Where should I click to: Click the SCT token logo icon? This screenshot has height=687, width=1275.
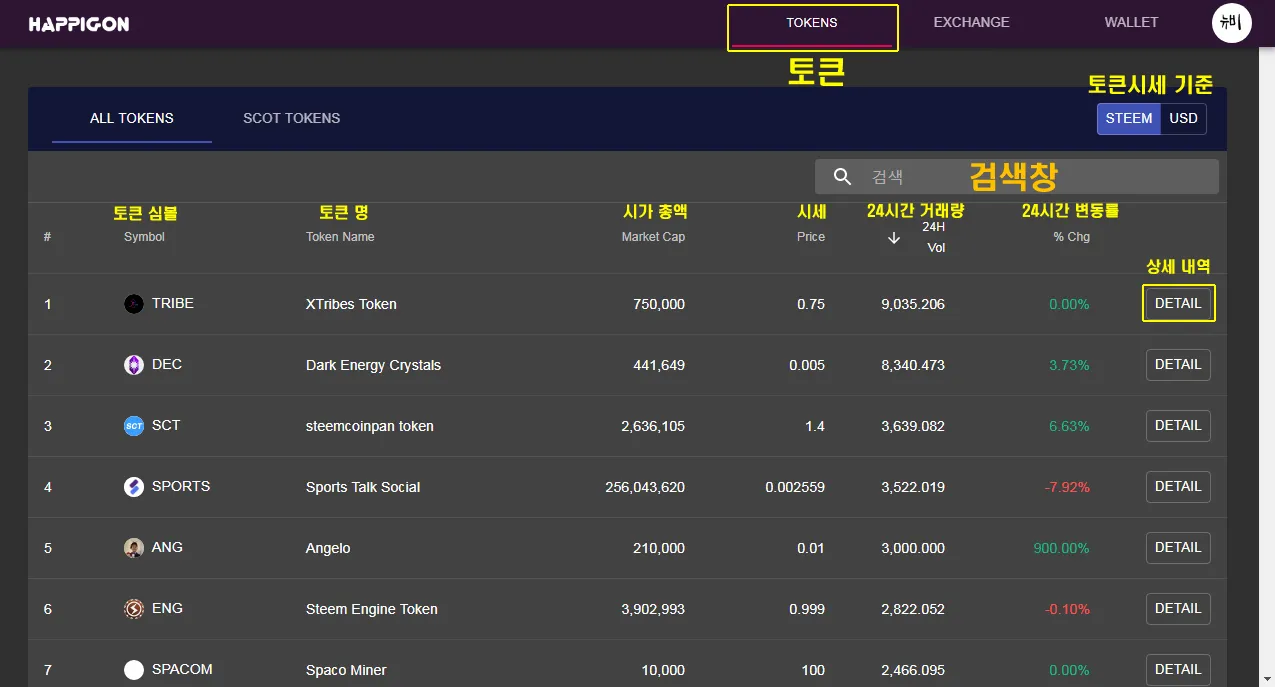pos(134,426)
